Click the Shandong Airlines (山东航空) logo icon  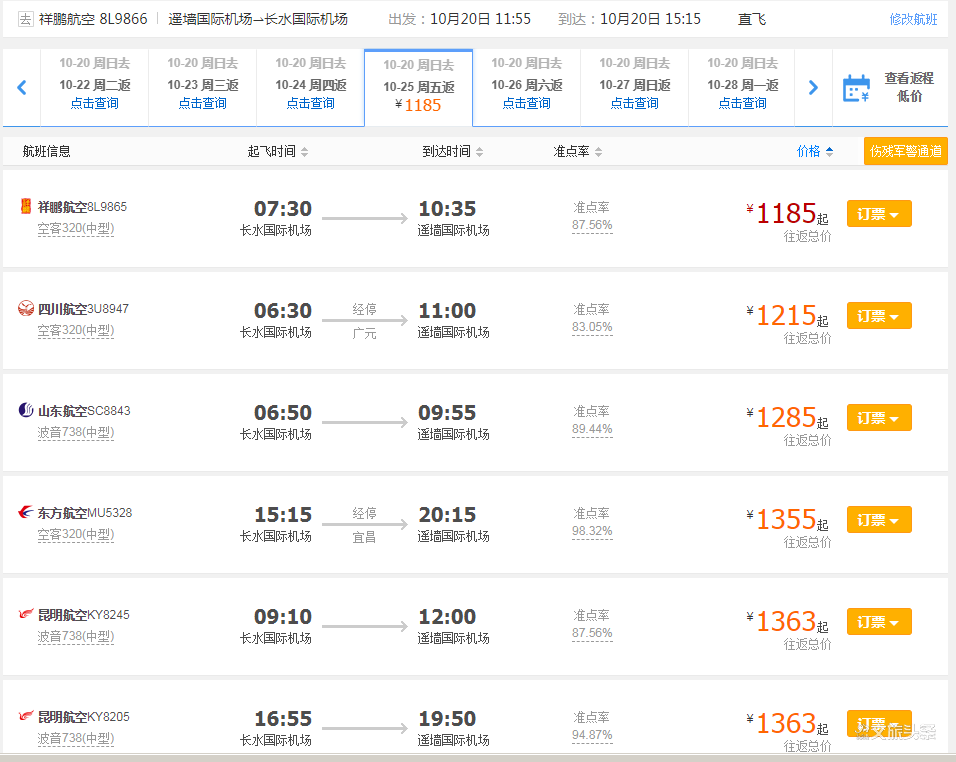click(26, 411)
